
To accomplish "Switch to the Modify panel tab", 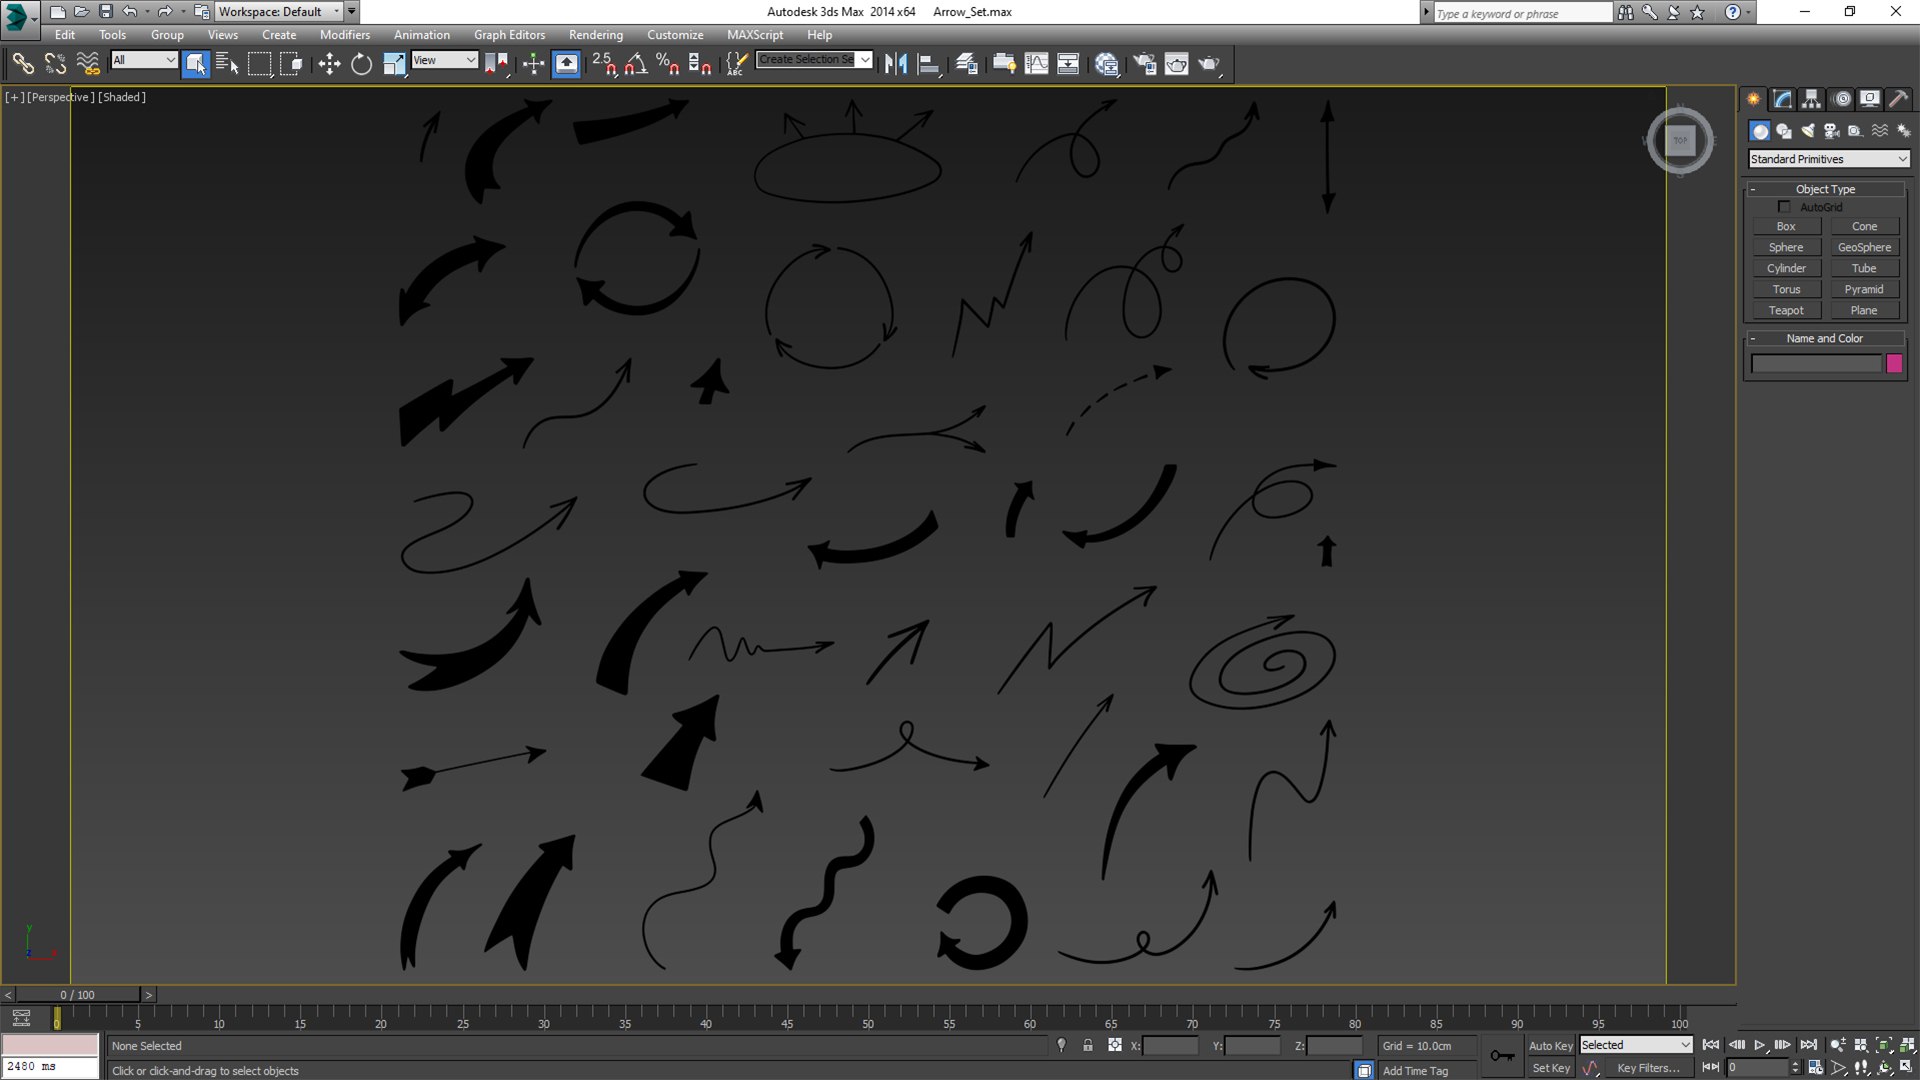I will (1782, 99).
